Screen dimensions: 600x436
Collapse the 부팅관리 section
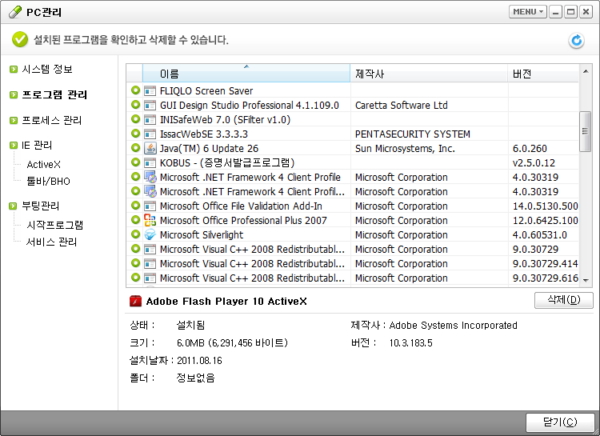(13, 206)
